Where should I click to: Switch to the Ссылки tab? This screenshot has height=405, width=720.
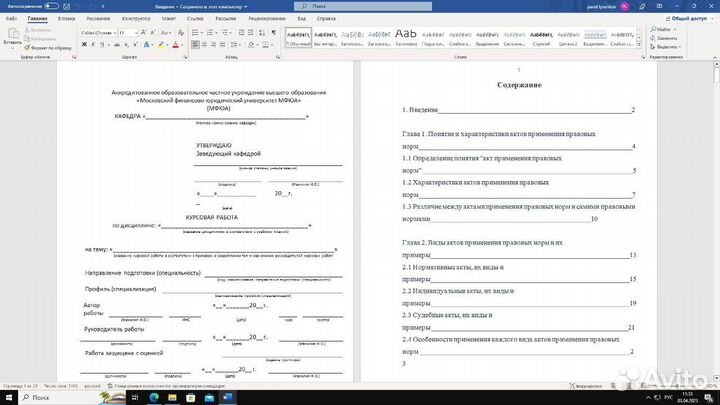click(195, 19)
